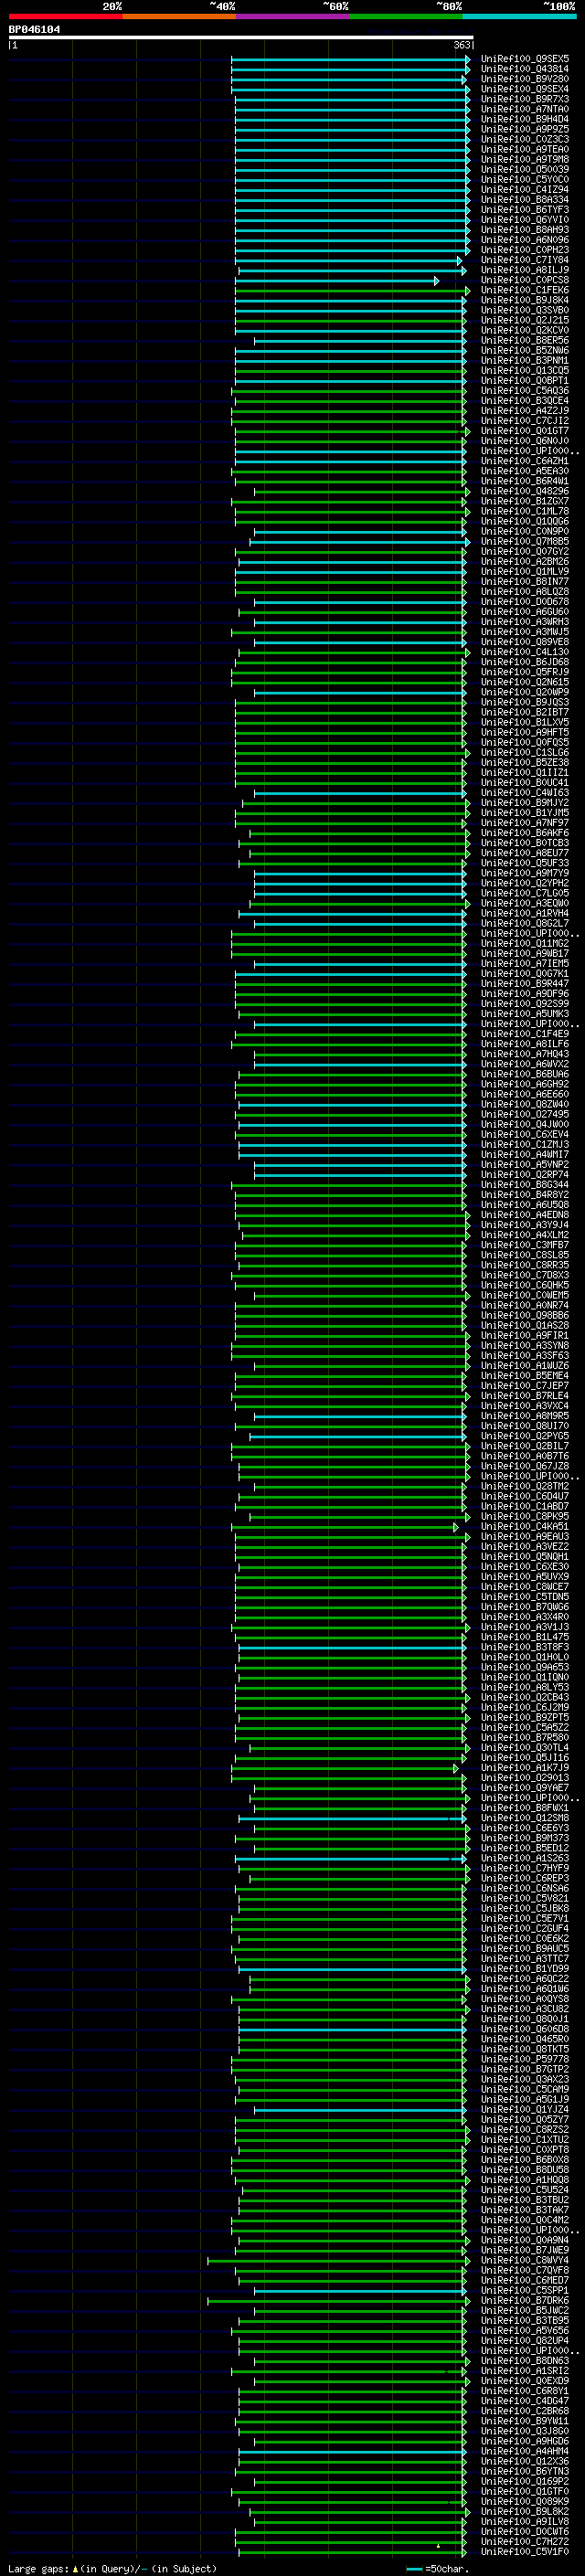Screen dimensions: 585x2576
Task: Select hit UniRef100_C1SLG6
Action: coord(524,753)
